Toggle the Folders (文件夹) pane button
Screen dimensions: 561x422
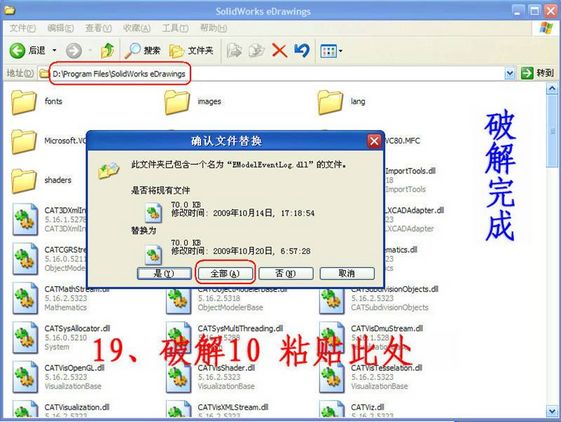[x=191, y=51]
